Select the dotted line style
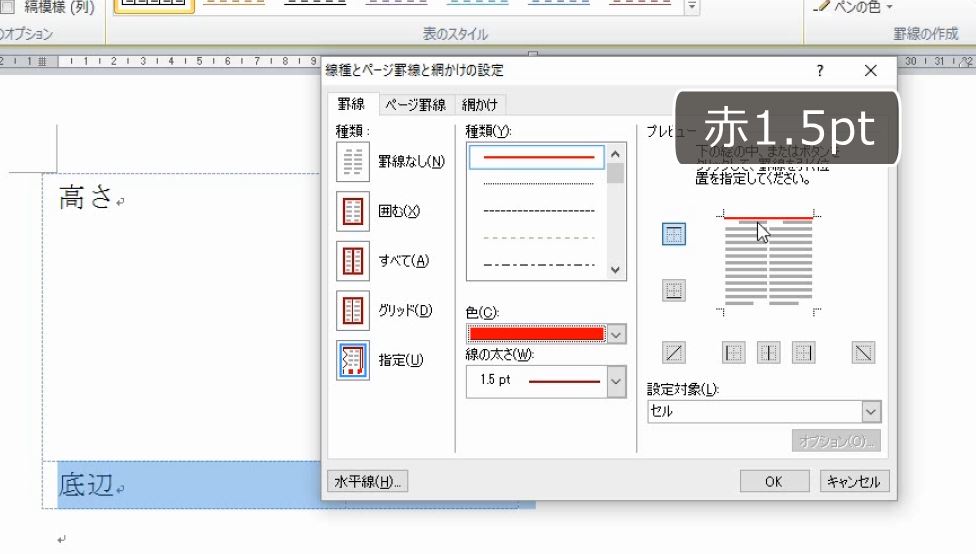This screenshot has width=976, height=554. point(538,184)
